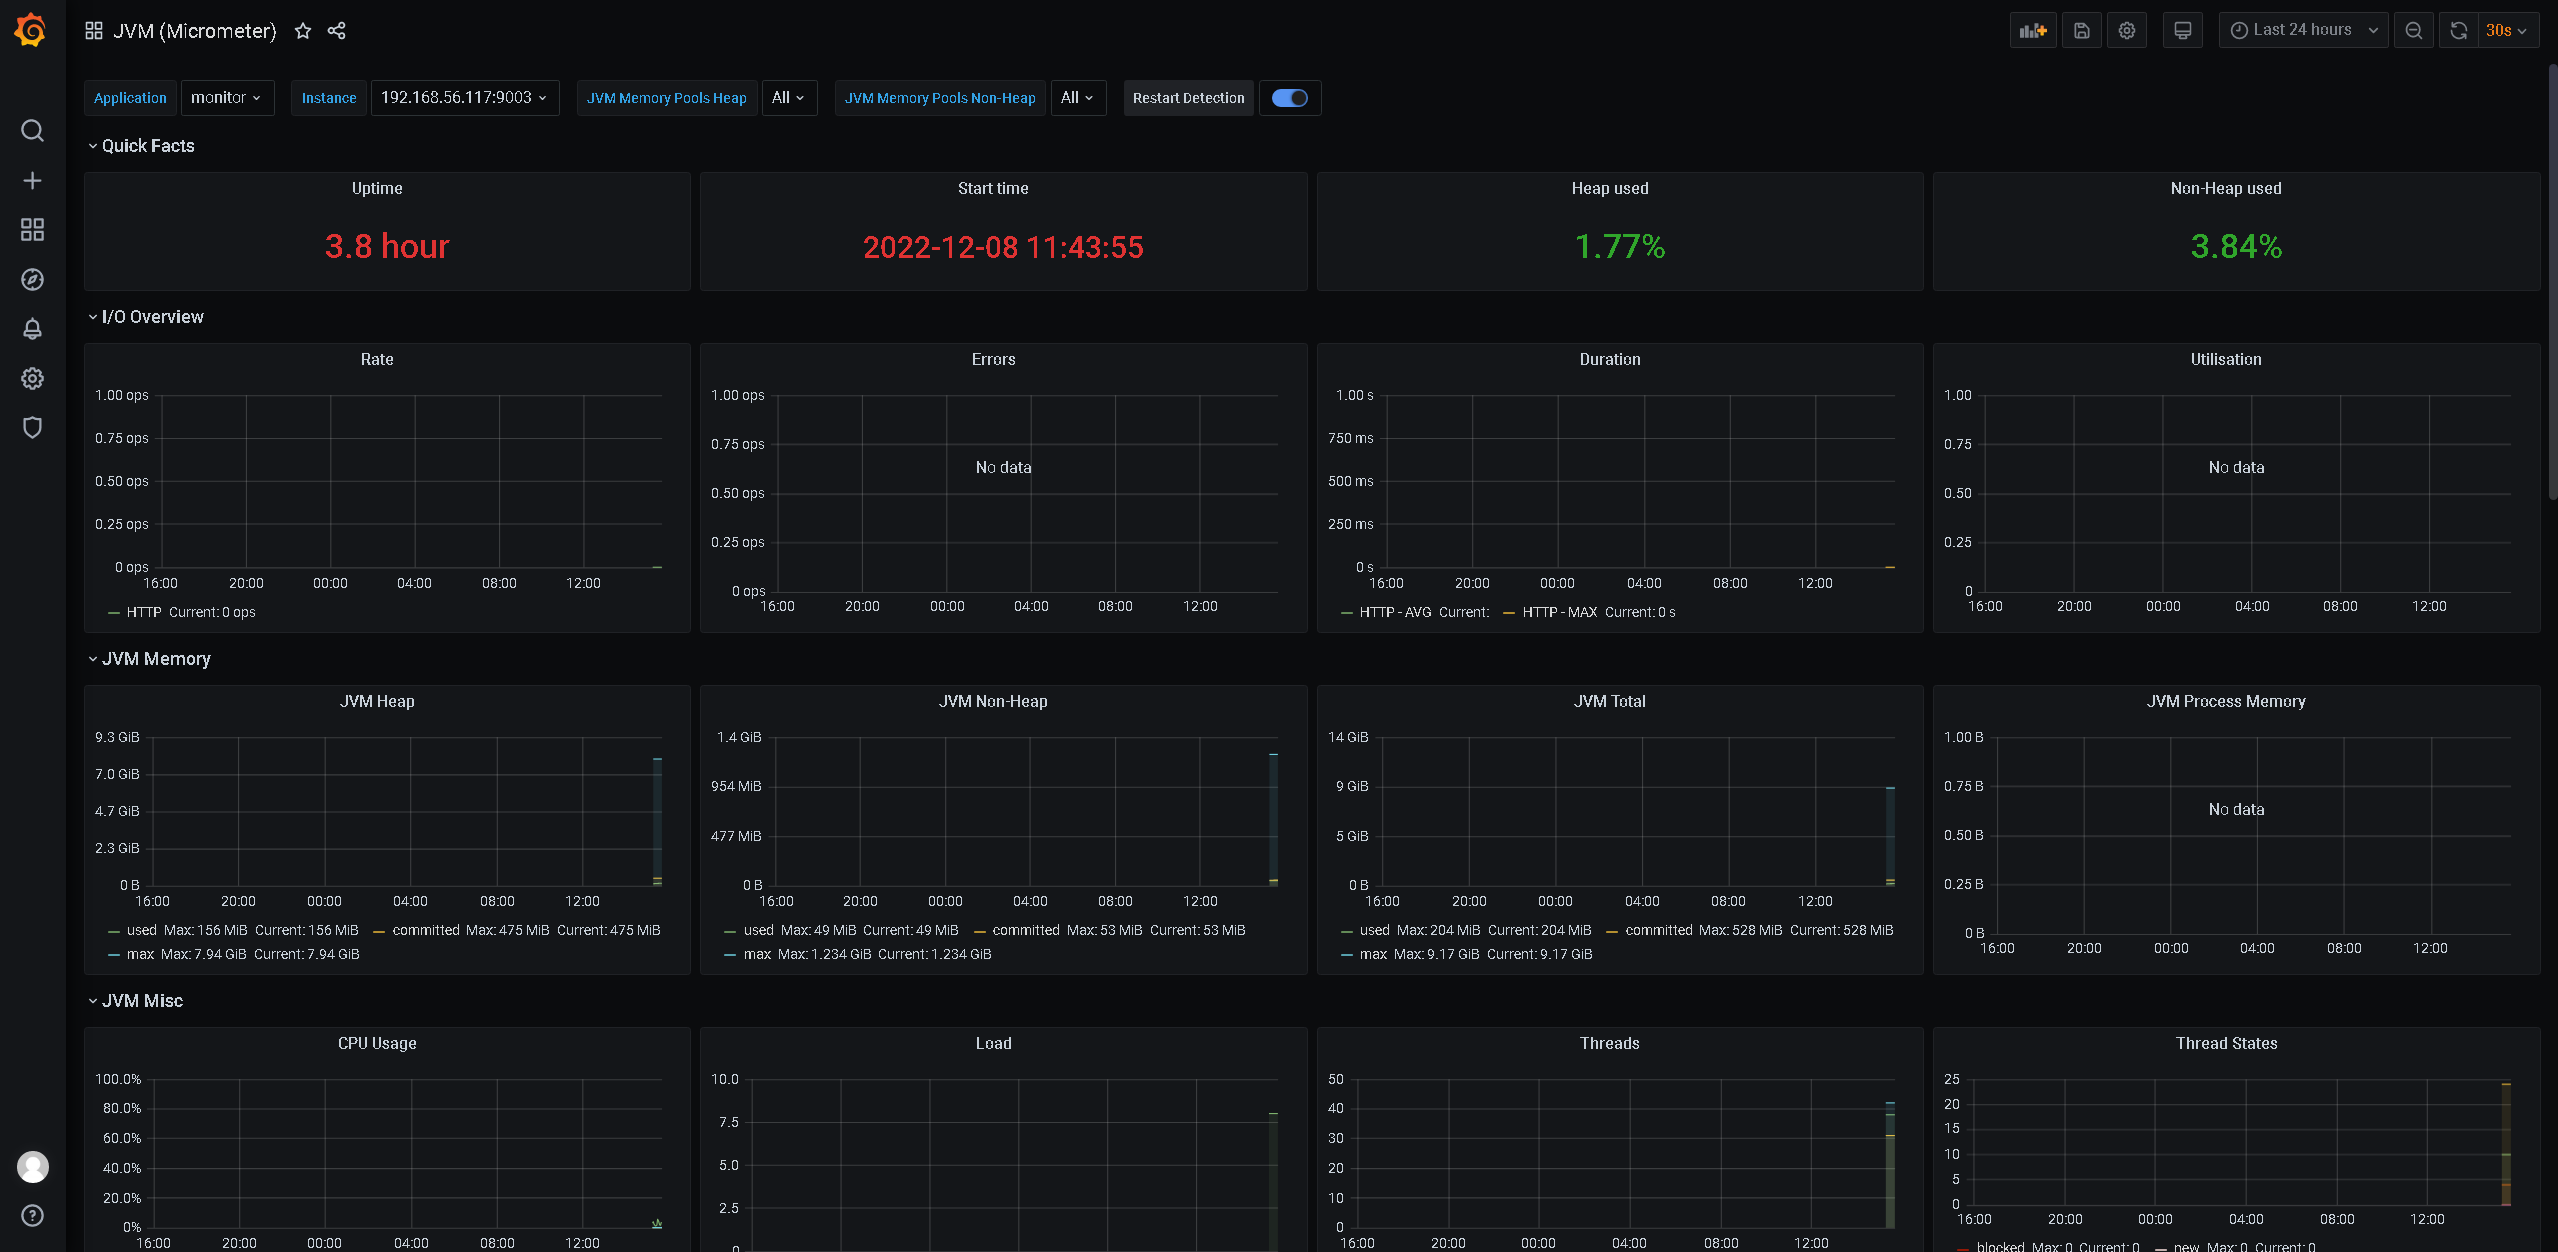Open the Errors panel title menu
The height and width of the screenshot is (1252, 2558).
point(993,360)
